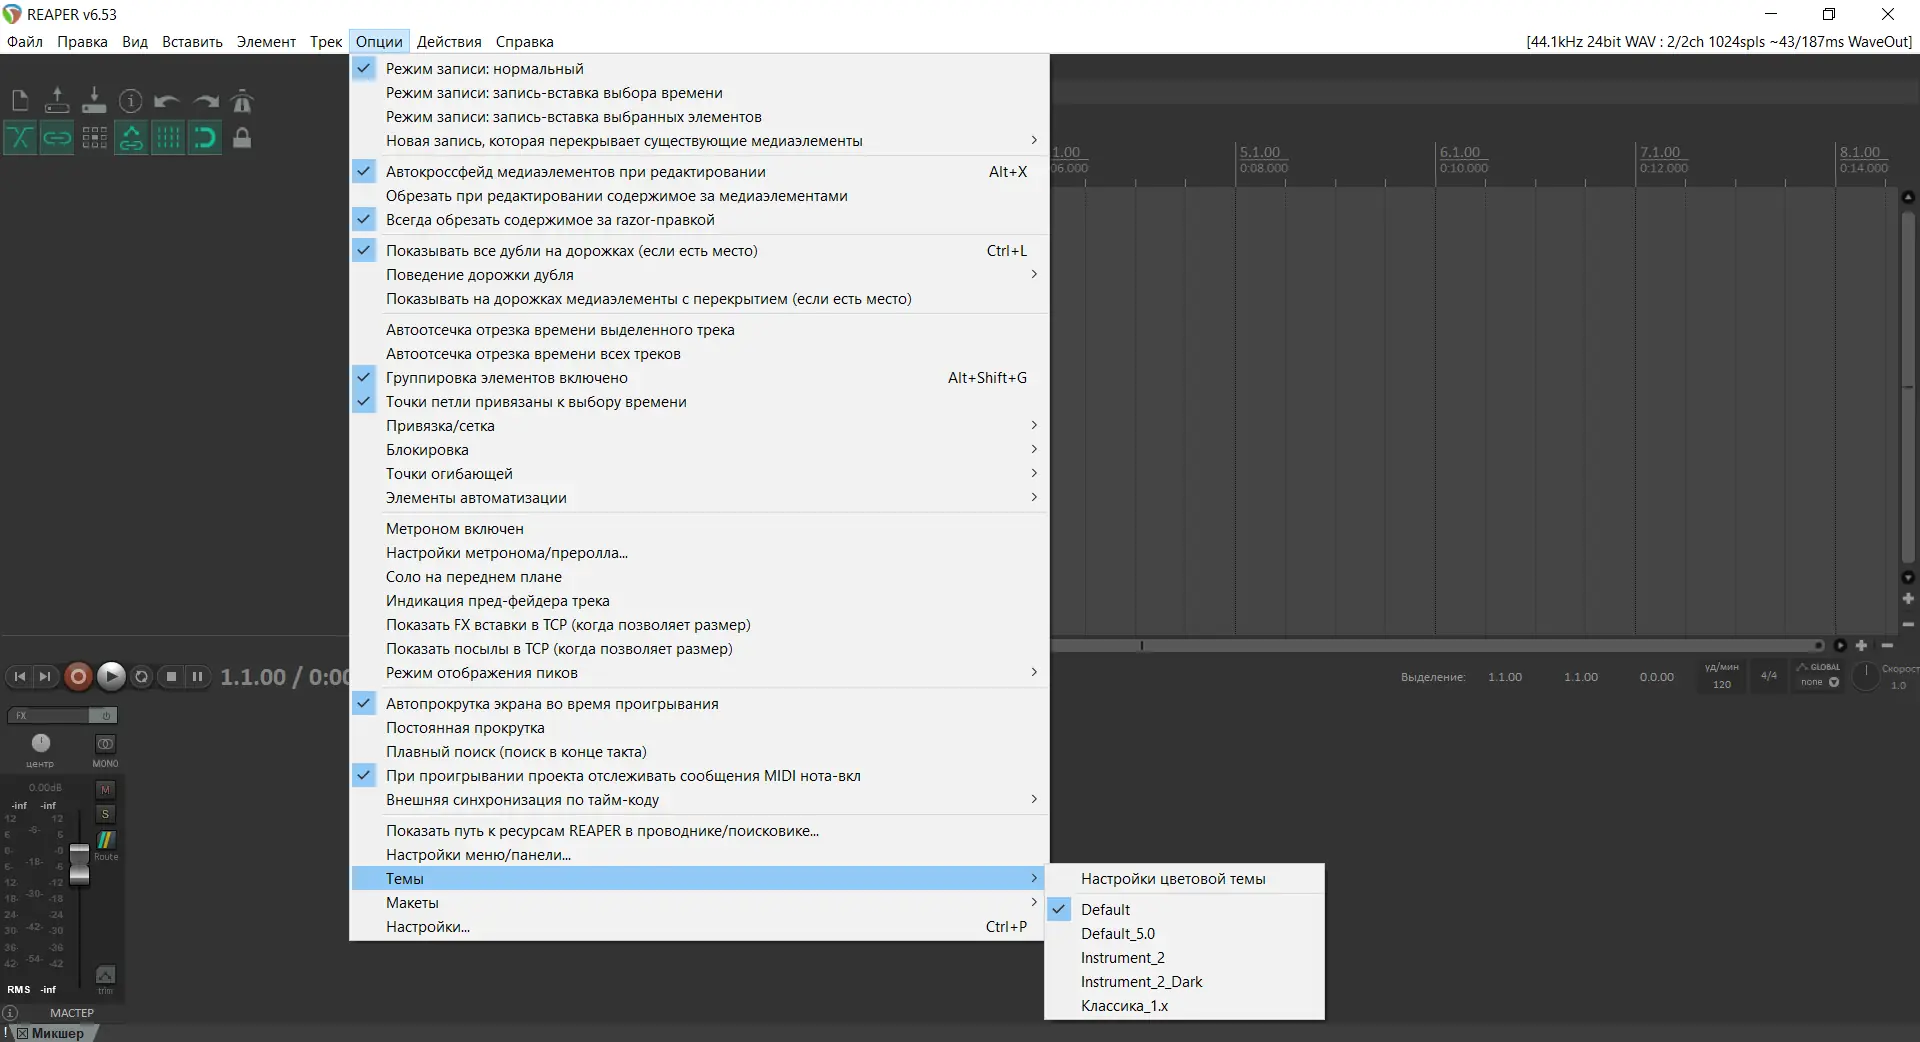
Task: Toggle the snap magnet icon
Action: 205,137
